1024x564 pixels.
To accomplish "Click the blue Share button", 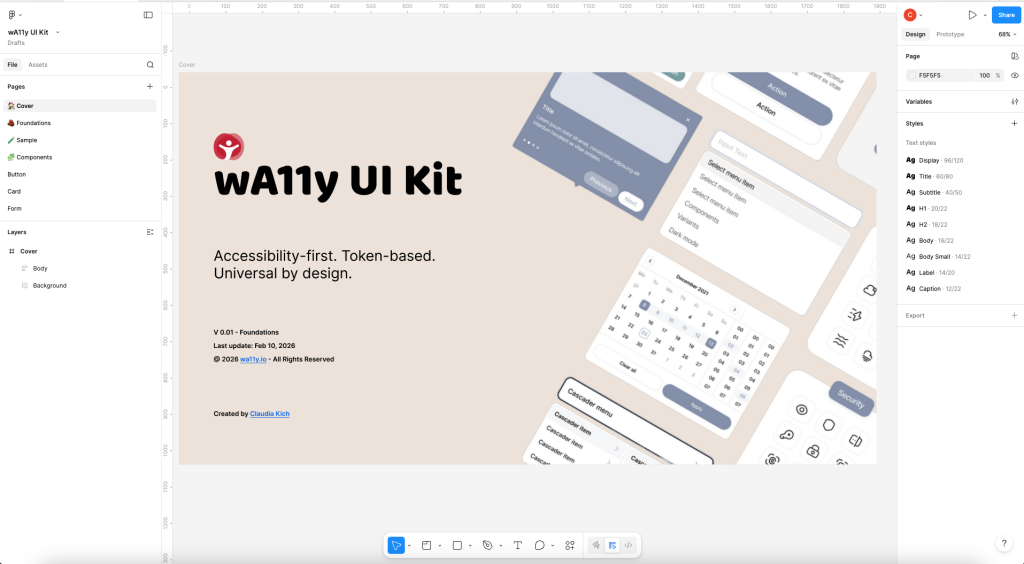I will coord(1005,15).
